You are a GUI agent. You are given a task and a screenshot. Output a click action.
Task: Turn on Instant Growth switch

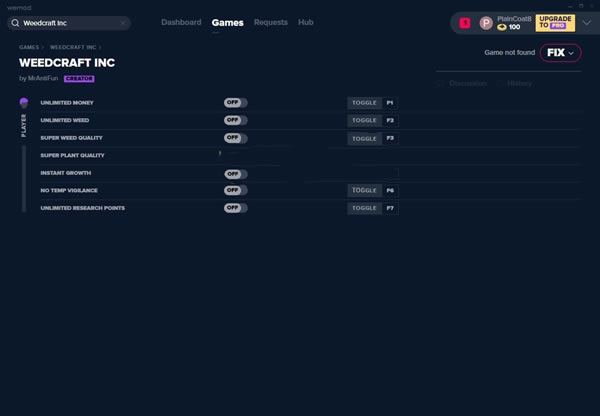(235, 173)
